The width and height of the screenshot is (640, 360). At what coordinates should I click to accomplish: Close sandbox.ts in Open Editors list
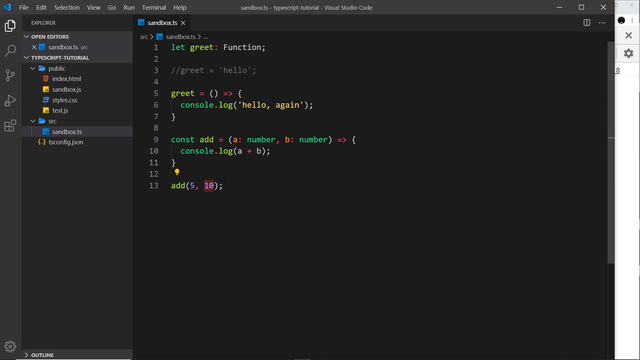tap(34, 47)
